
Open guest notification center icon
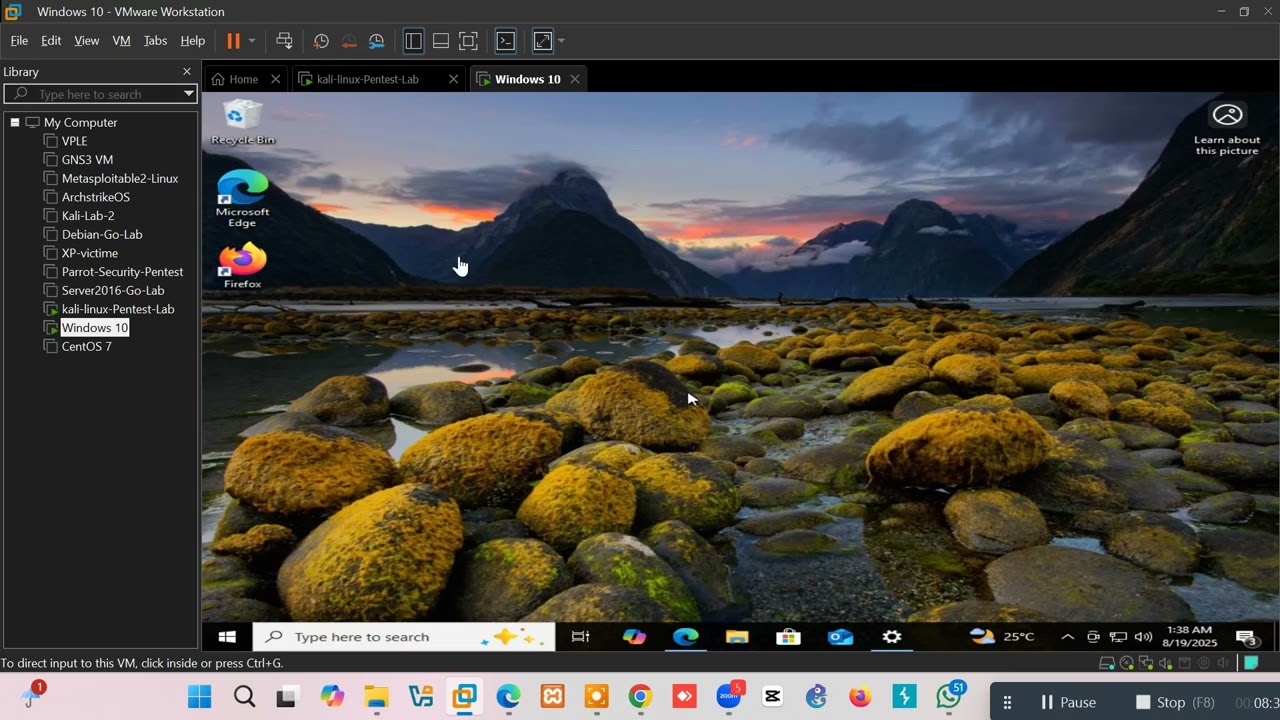tap(1246, 638)
